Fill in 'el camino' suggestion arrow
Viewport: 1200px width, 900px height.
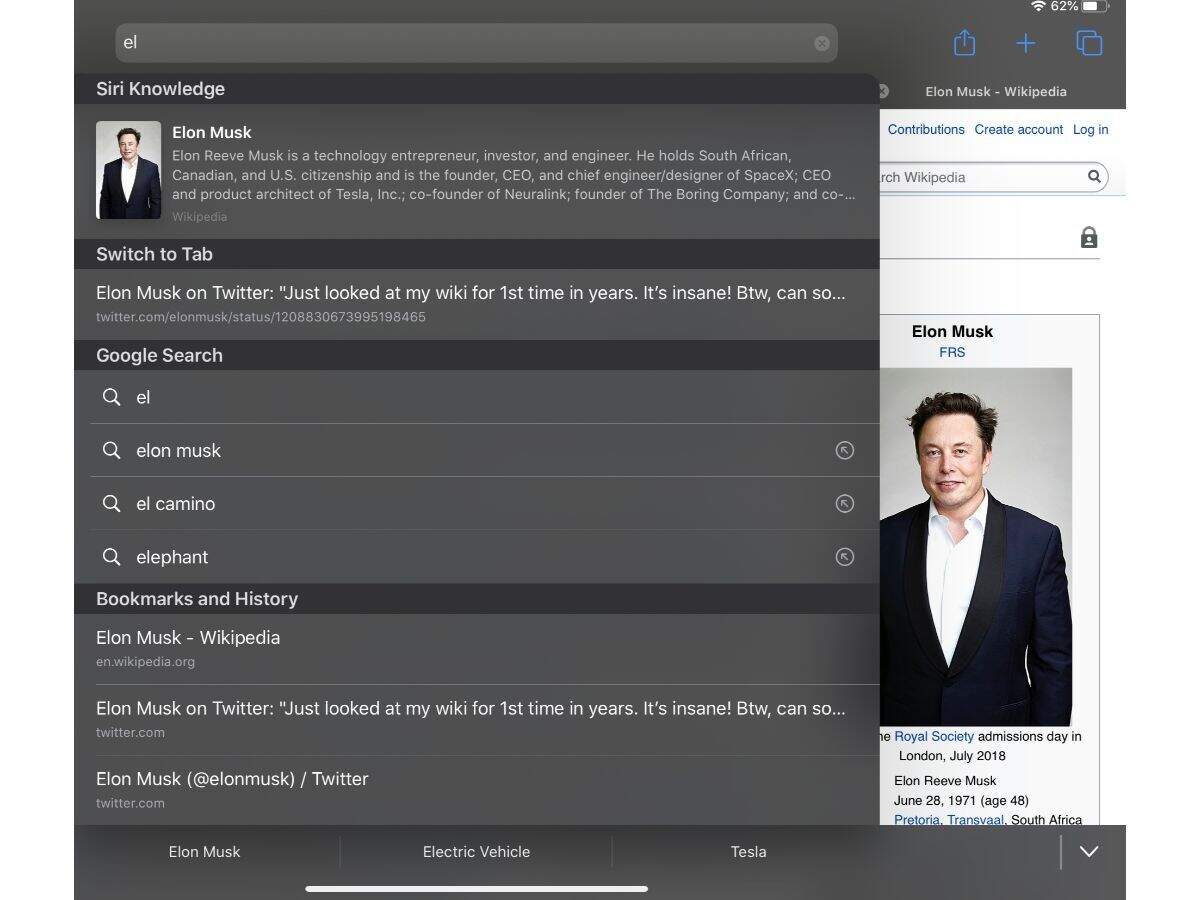coord(844,504)
